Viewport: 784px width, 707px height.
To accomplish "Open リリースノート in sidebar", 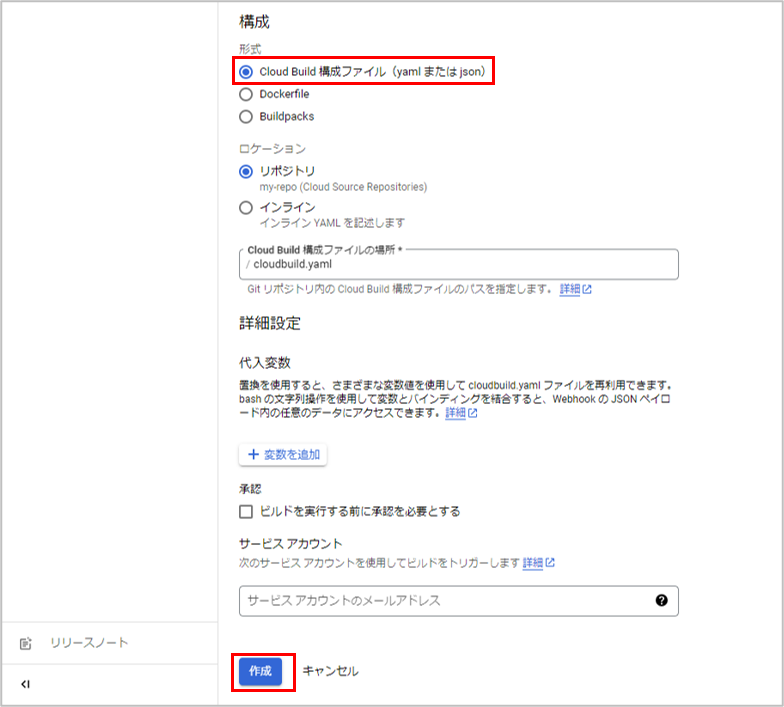I will click(89, 642).
